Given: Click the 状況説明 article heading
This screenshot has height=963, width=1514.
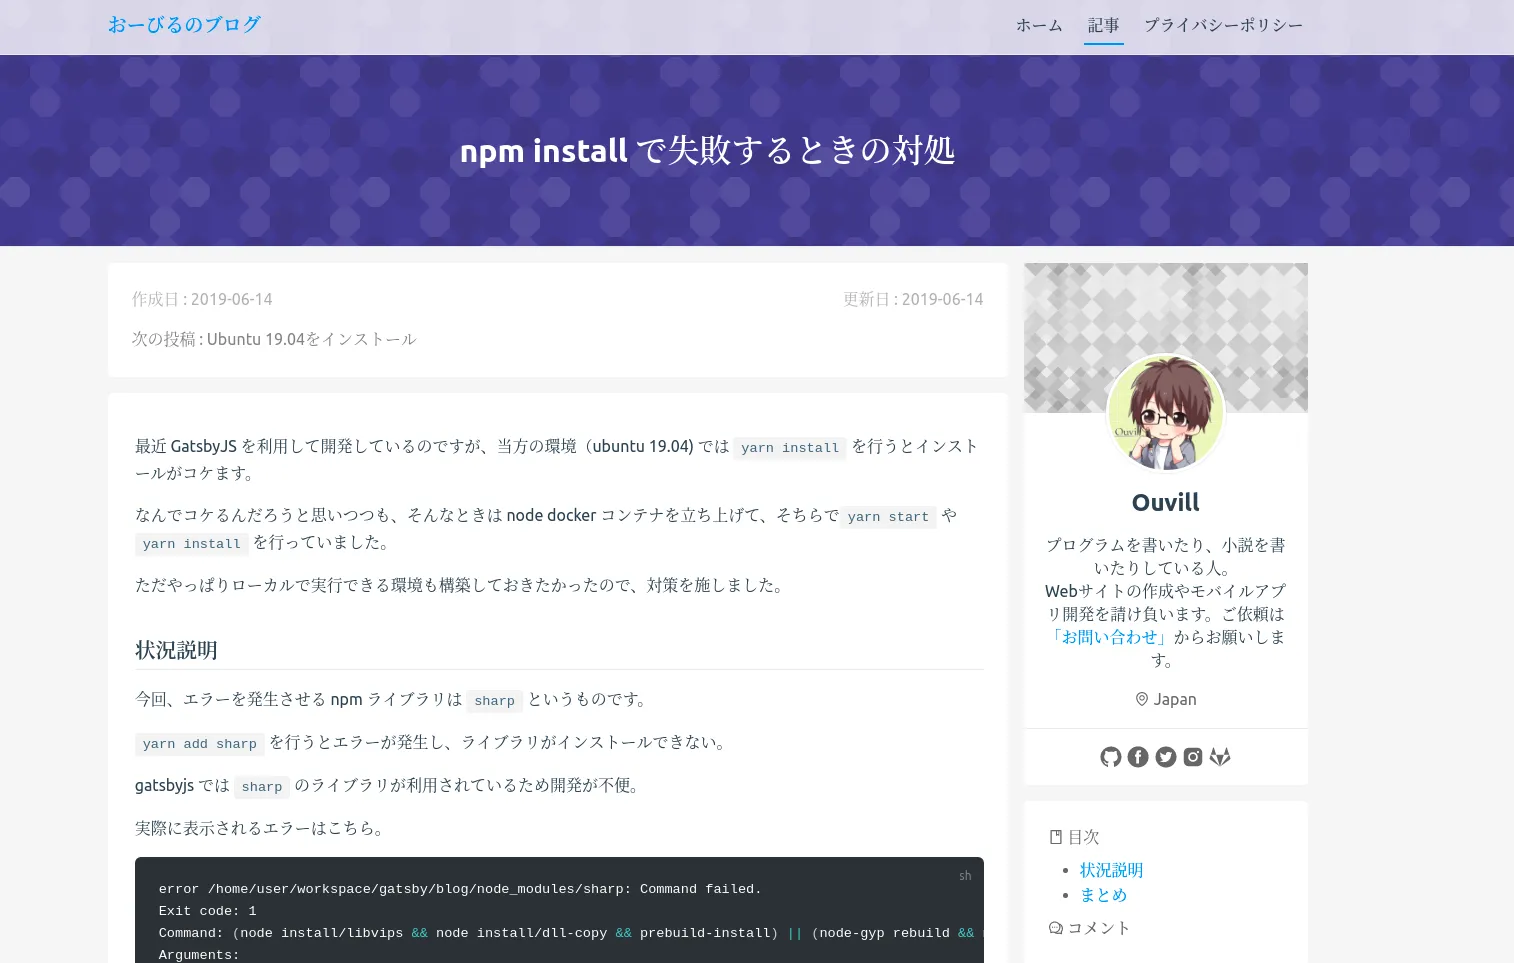Looking at the screenshot, I should click(176, 650).
